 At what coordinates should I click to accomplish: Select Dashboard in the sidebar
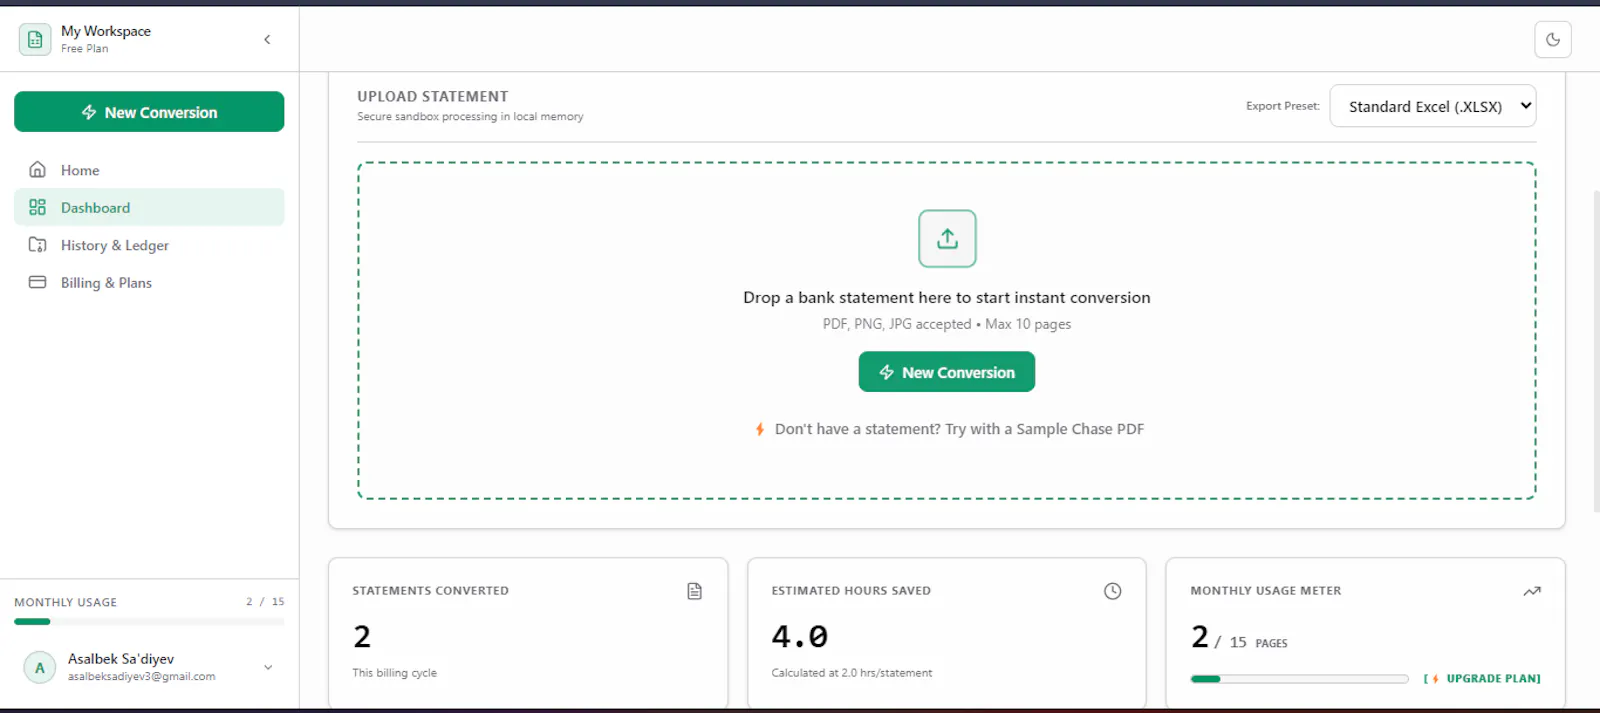(x=149, y=207)
